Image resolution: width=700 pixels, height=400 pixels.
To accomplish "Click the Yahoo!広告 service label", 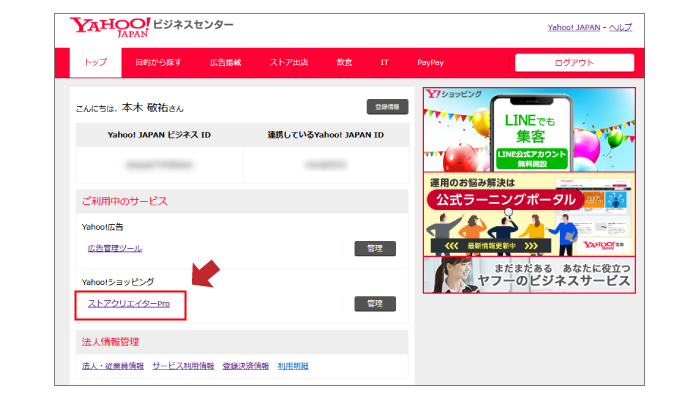I will click(102, 227).
